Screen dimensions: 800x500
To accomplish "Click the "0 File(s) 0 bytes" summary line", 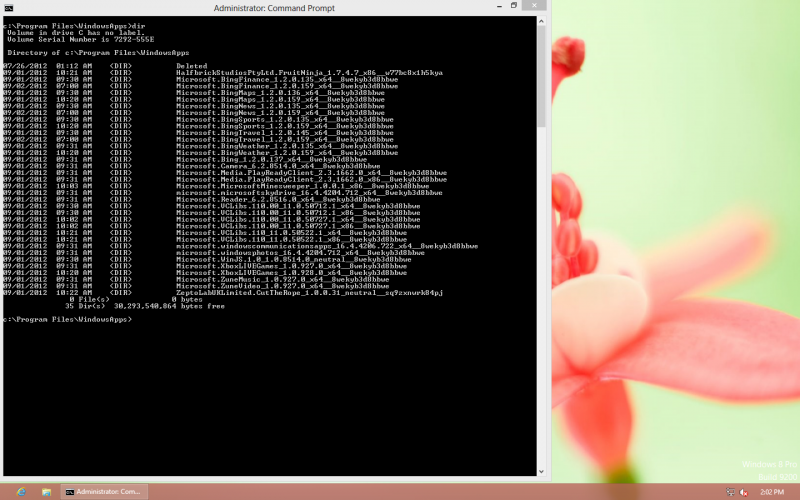I will (x=136, y=299).
